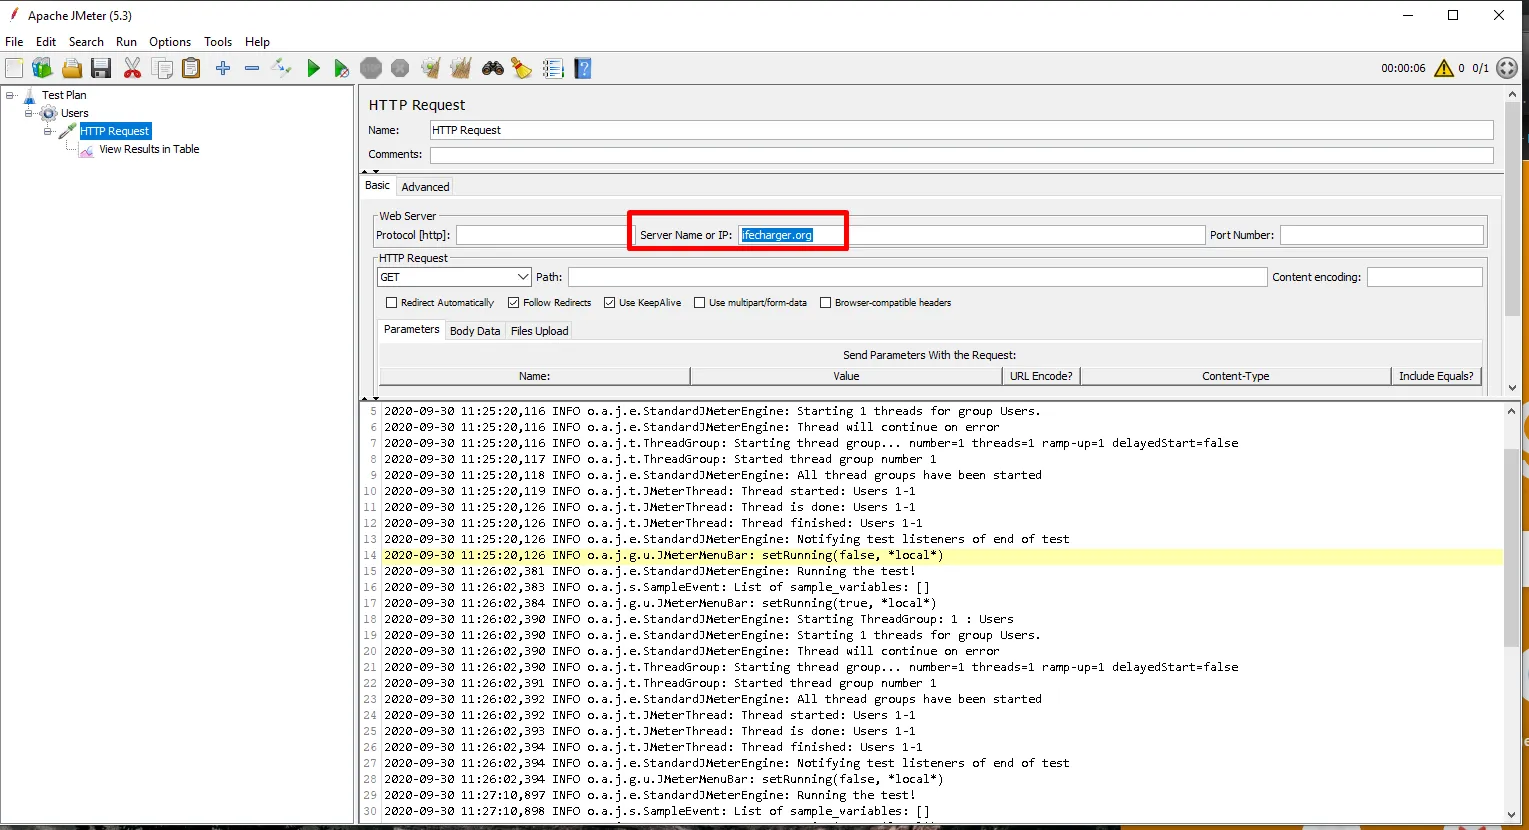
Task: Click the Value column header
Action: (846, 376)
